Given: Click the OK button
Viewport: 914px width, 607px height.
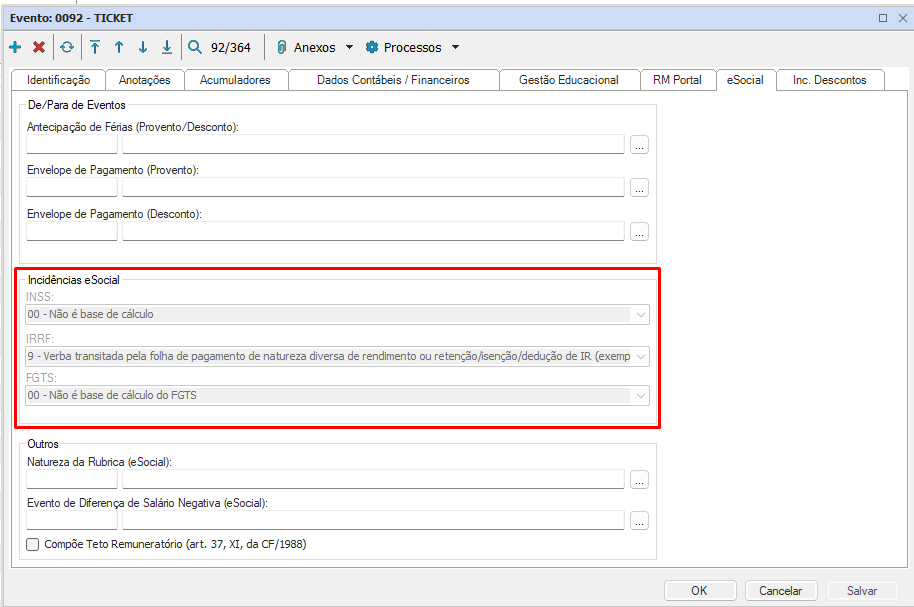Looking at the screenshot, I should (x=699, y=591).
